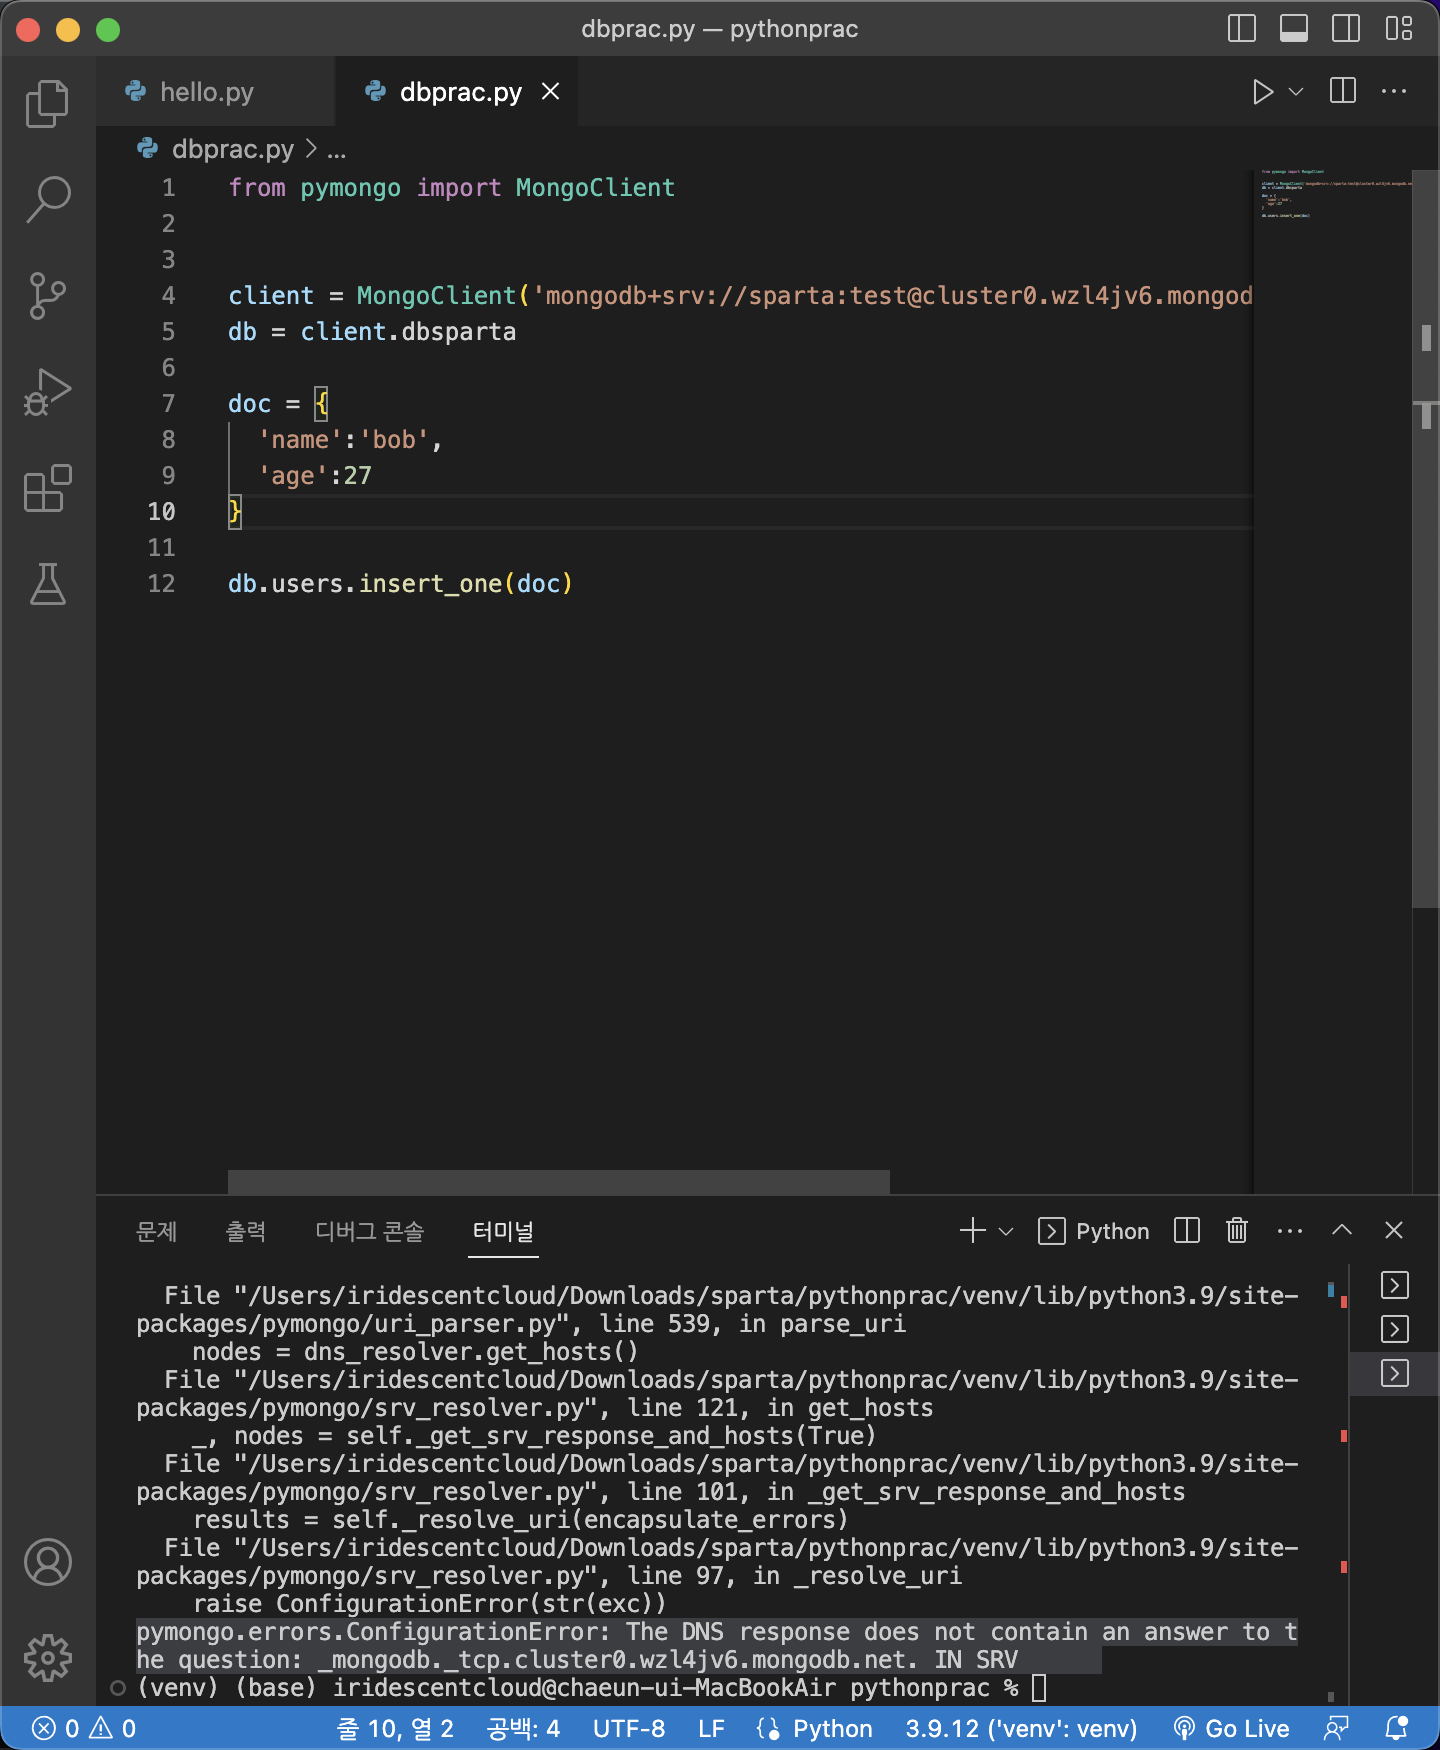Start Go Live server
Viewport: 1440px width, 1750px height.
coord(1231,1728)
